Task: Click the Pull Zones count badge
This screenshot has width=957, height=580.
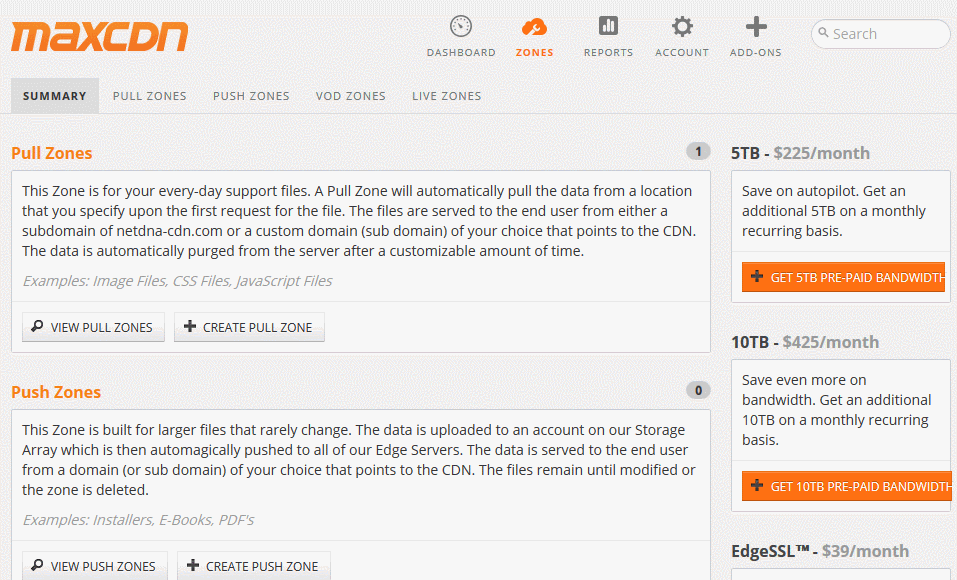Action: (698, 151)
